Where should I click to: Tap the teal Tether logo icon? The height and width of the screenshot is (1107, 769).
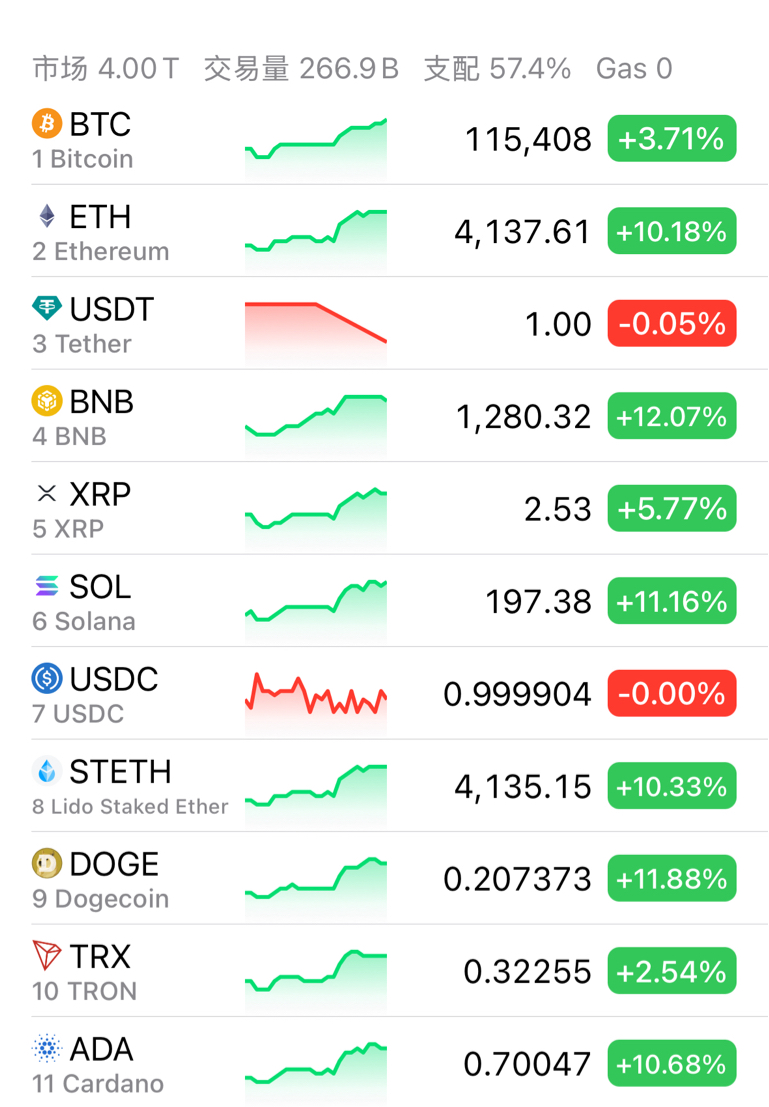tap(47, 309)
